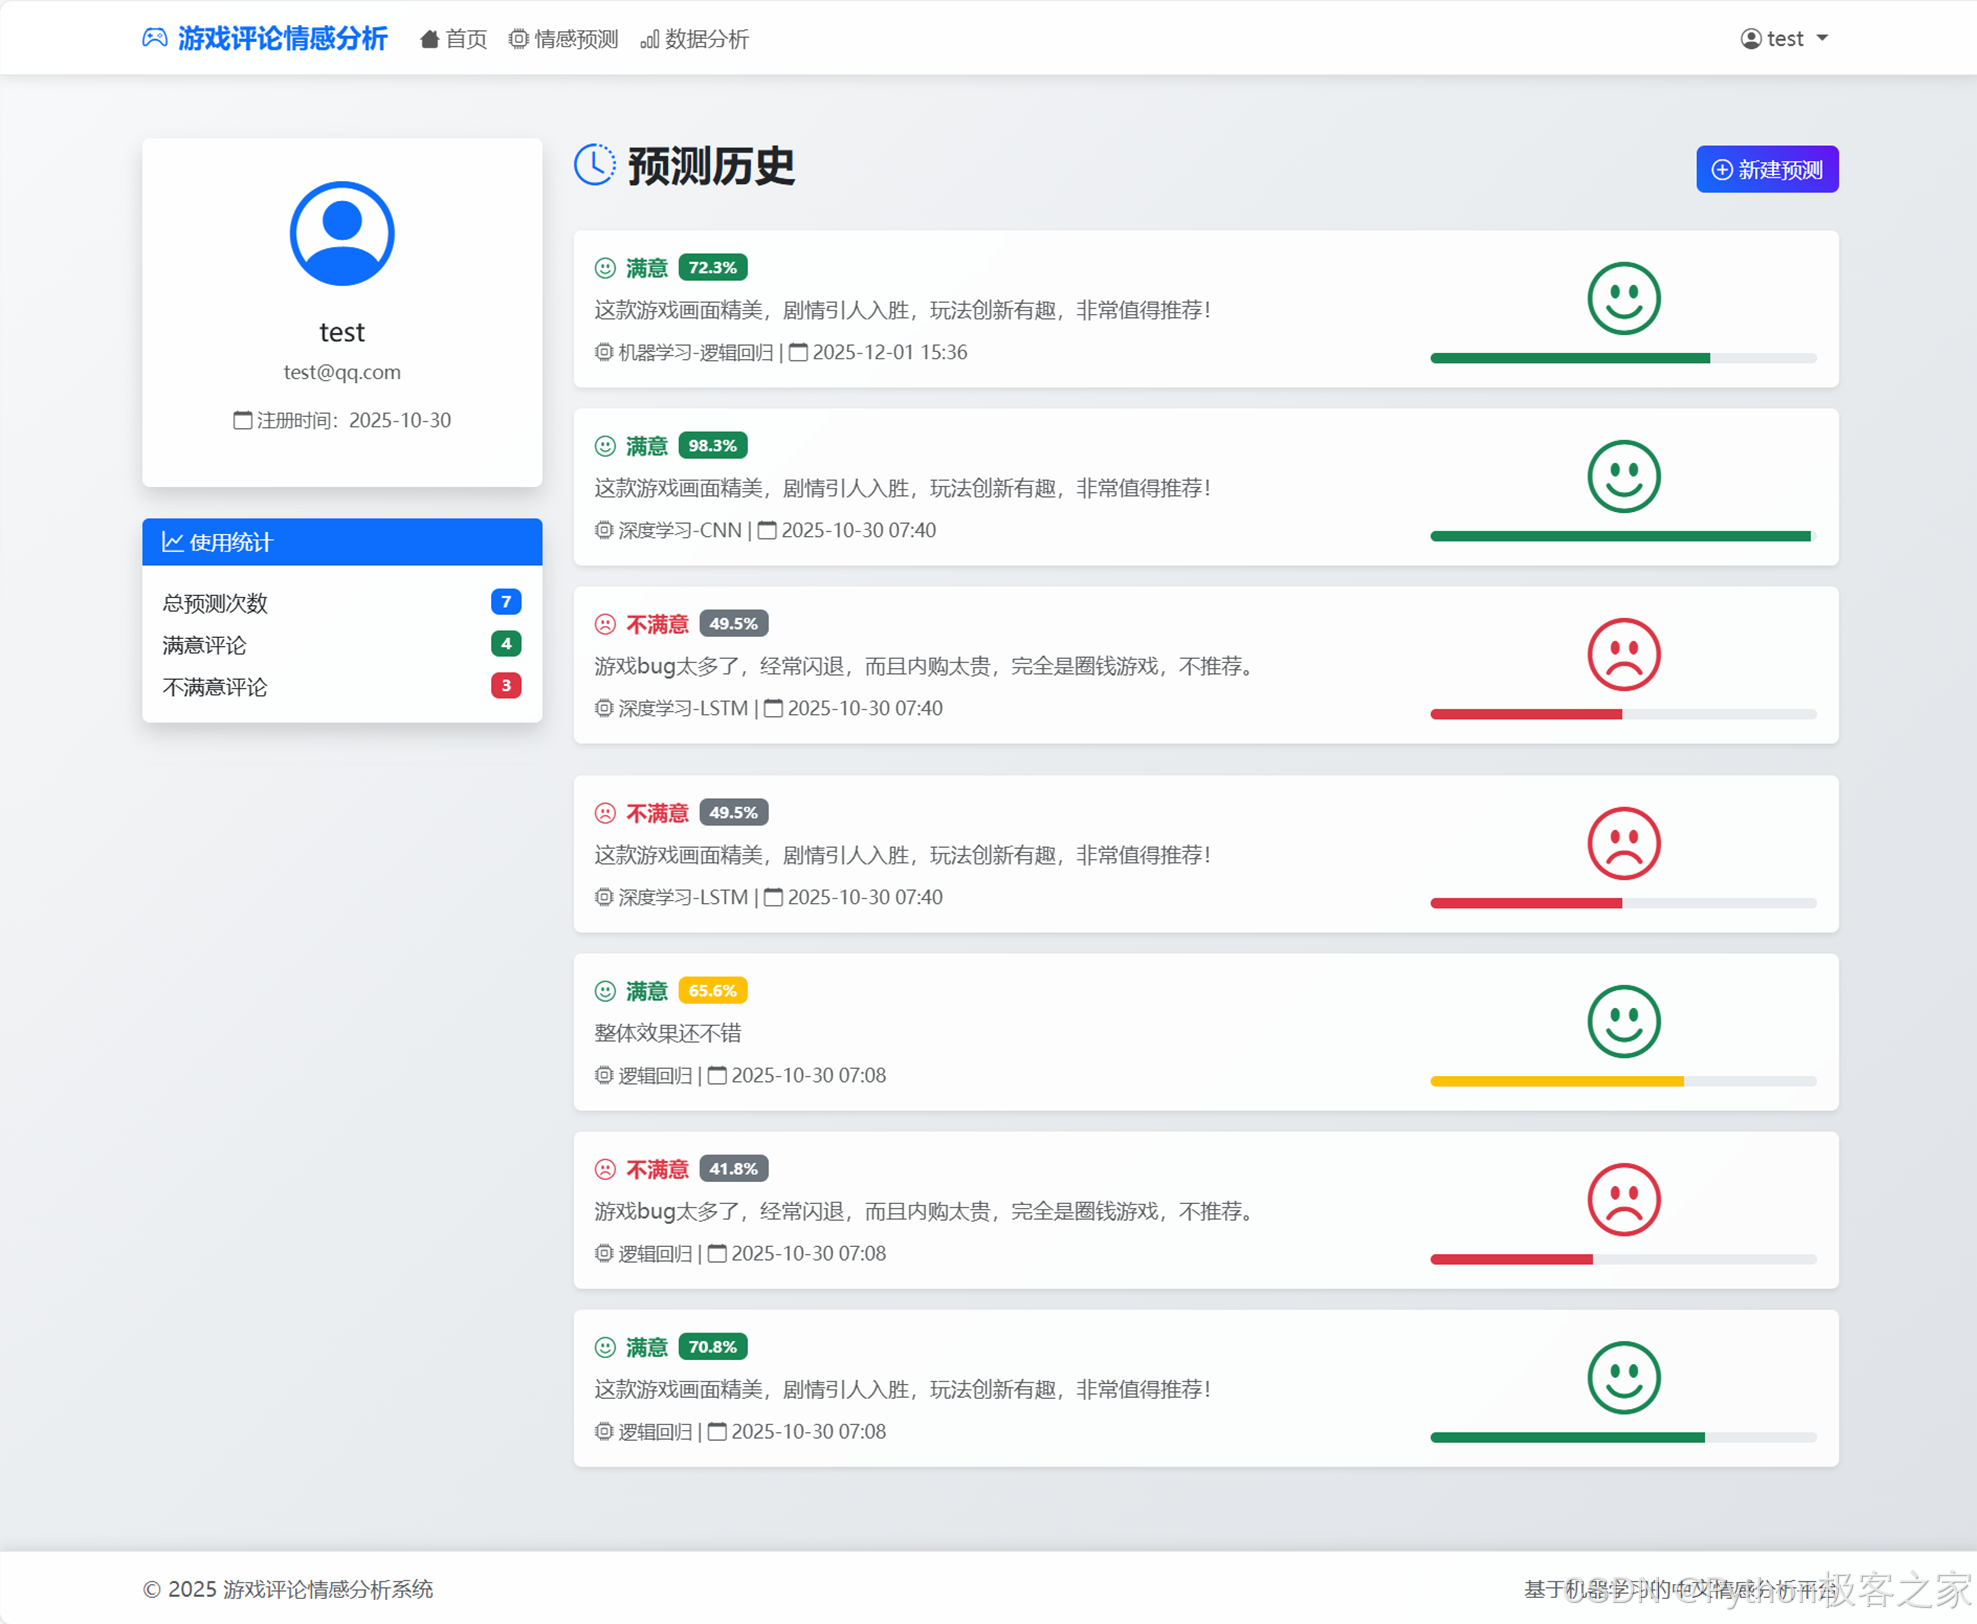
Task: Click the large smiley on 72.3% card
Action: coord(1623,298)
